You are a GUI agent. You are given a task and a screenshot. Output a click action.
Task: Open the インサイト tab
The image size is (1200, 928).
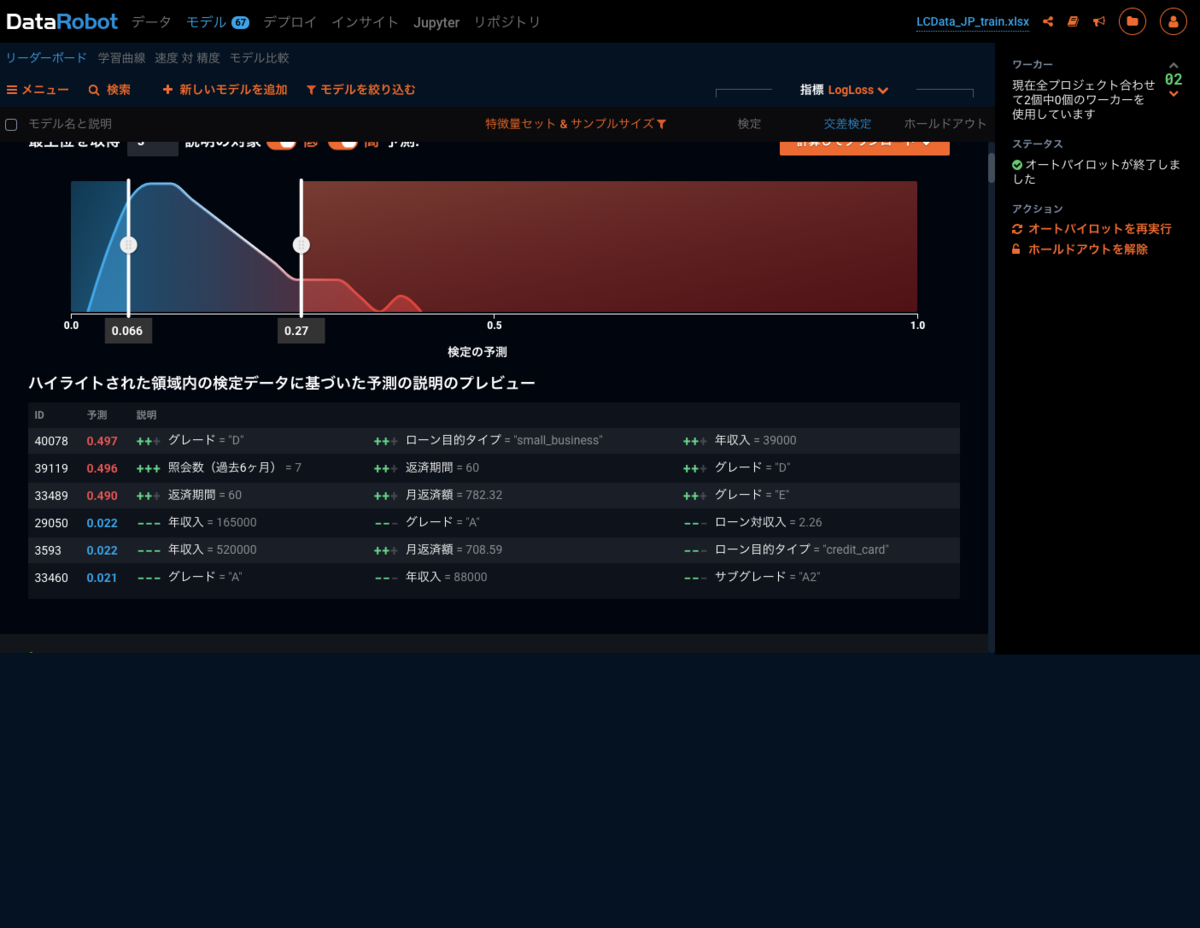coord(365,22)
